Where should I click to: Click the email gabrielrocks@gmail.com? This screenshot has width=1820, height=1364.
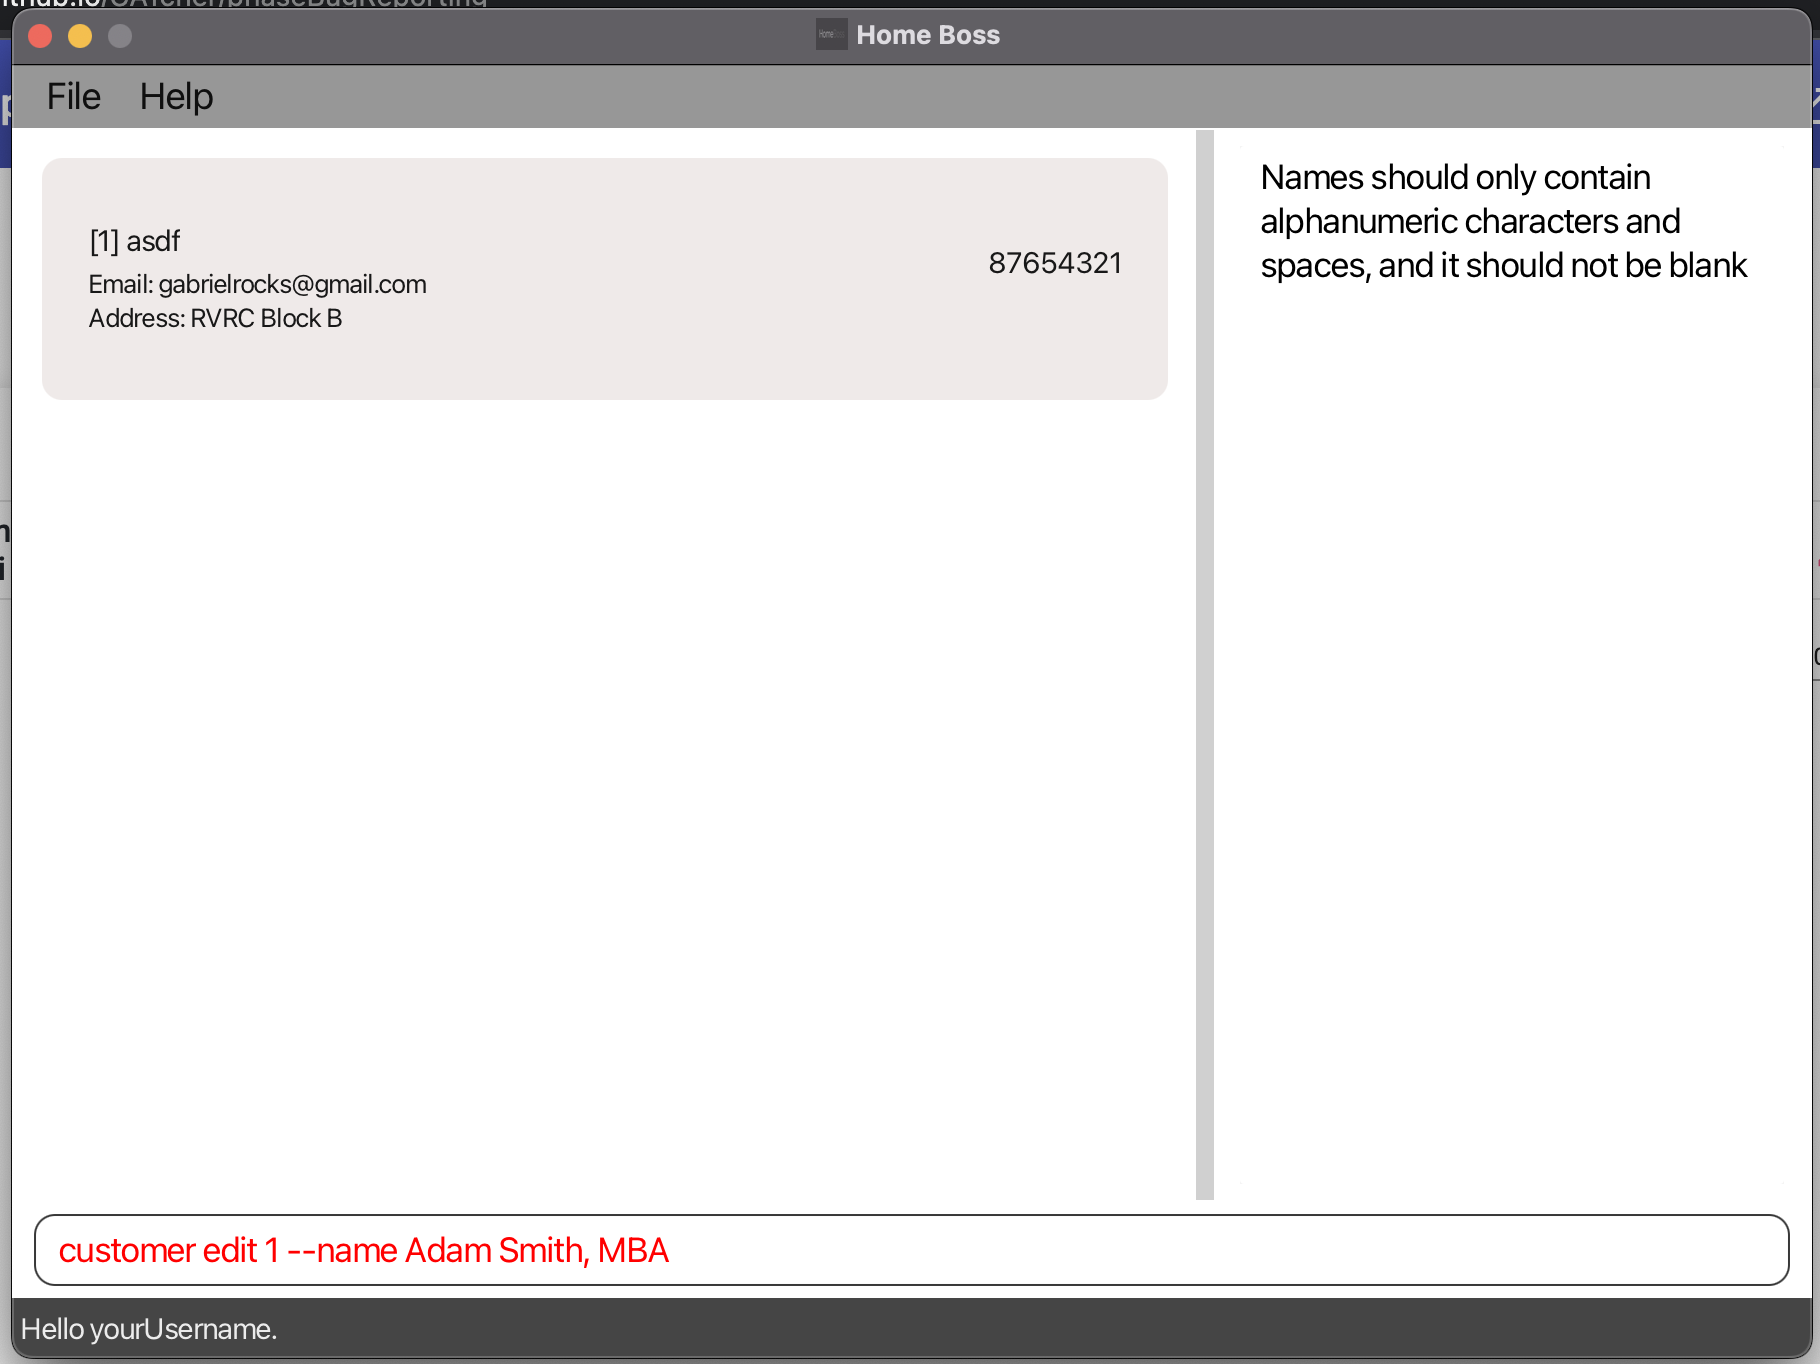292,285
